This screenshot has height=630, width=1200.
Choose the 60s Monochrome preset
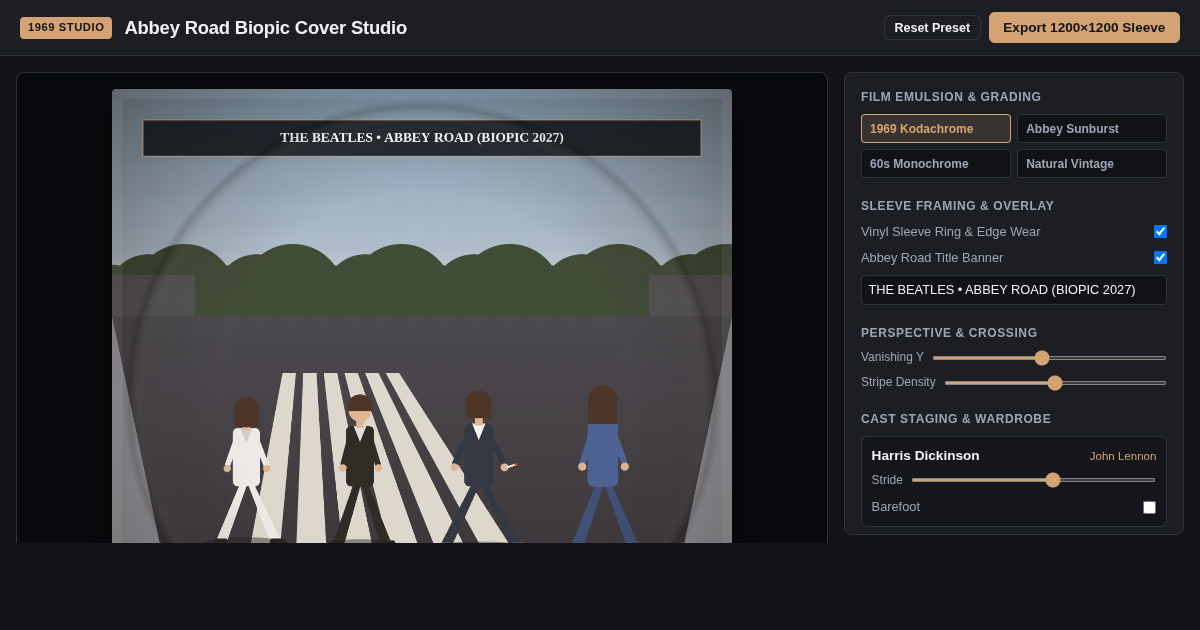(936, 164)
